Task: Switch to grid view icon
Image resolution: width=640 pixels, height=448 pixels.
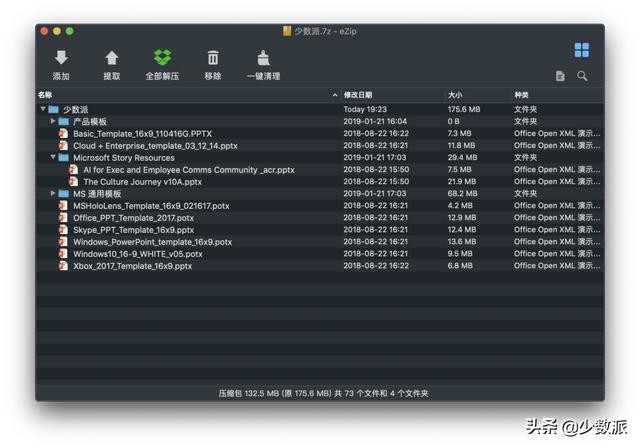Action: [x=582, y=50]
